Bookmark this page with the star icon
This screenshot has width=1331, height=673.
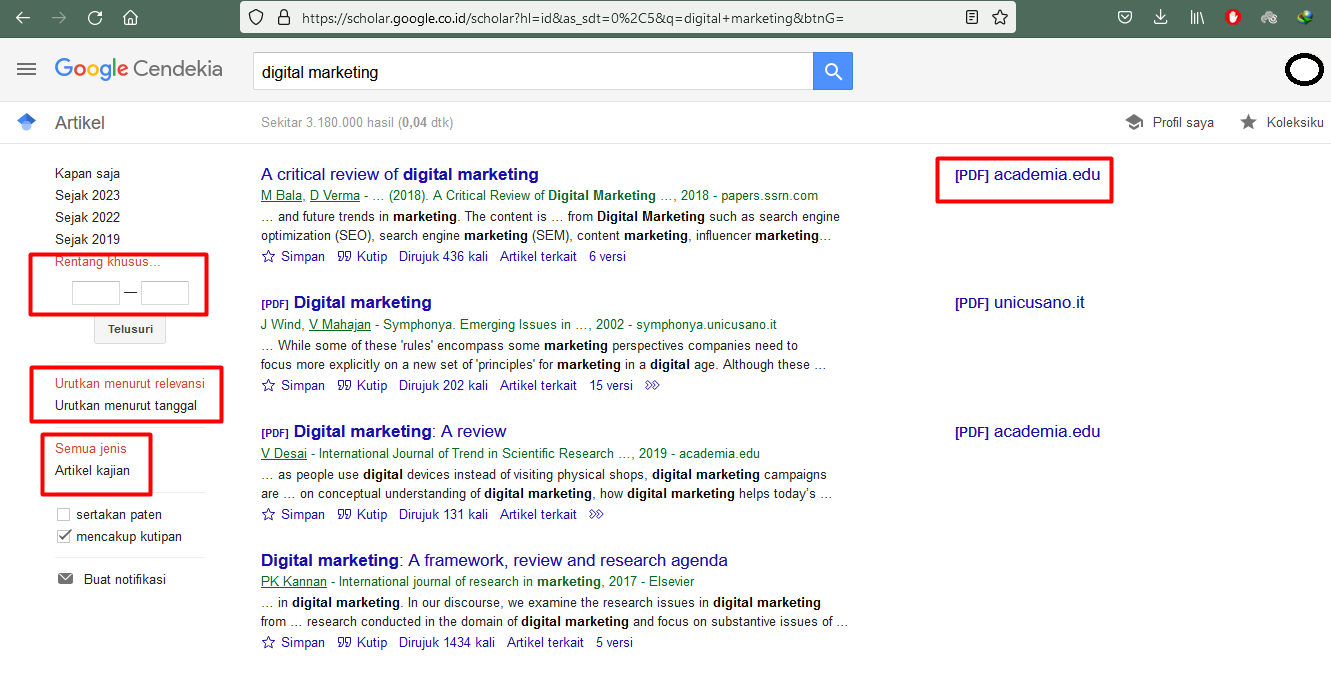(x=1000, y=17)
